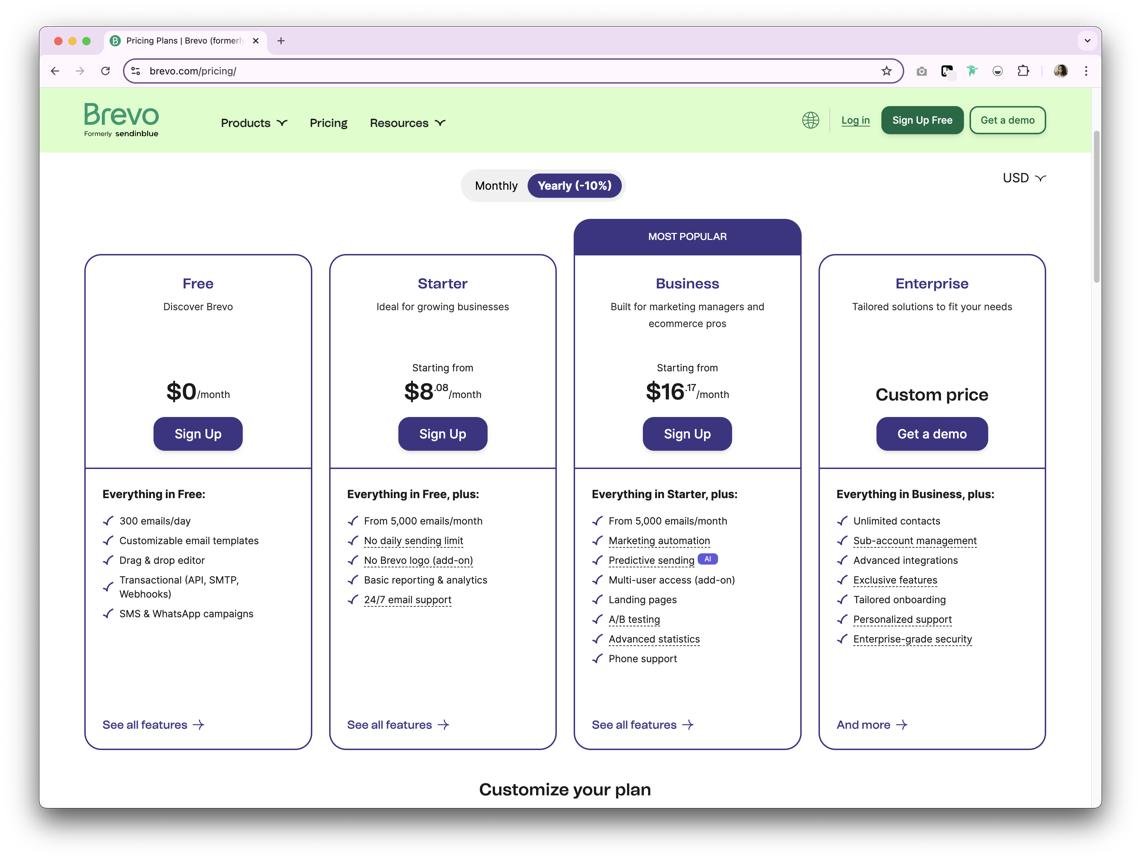This screenshot has height=860, width=1141.
Task: Click the browser forward arrow
Action: 80,71
